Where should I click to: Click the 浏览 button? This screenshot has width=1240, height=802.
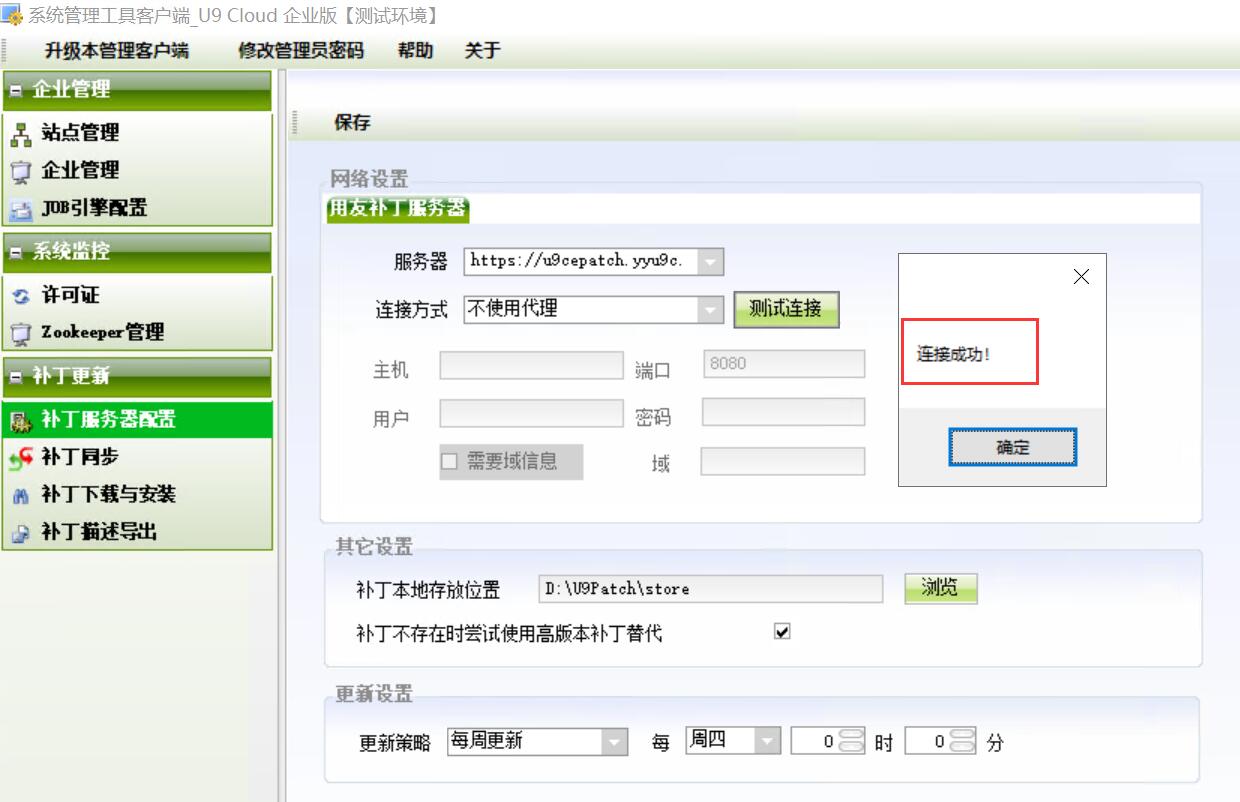(x=940, y=588)
